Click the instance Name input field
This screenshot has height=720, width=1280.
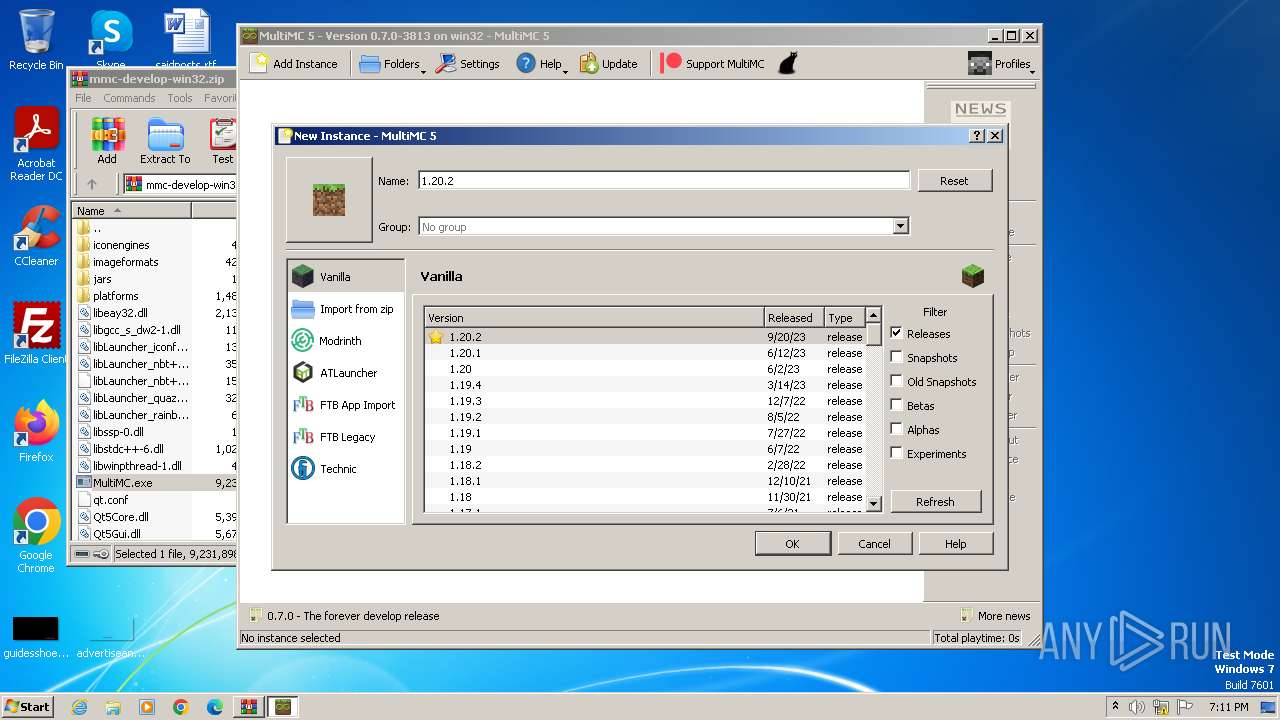tap(664, 181)
